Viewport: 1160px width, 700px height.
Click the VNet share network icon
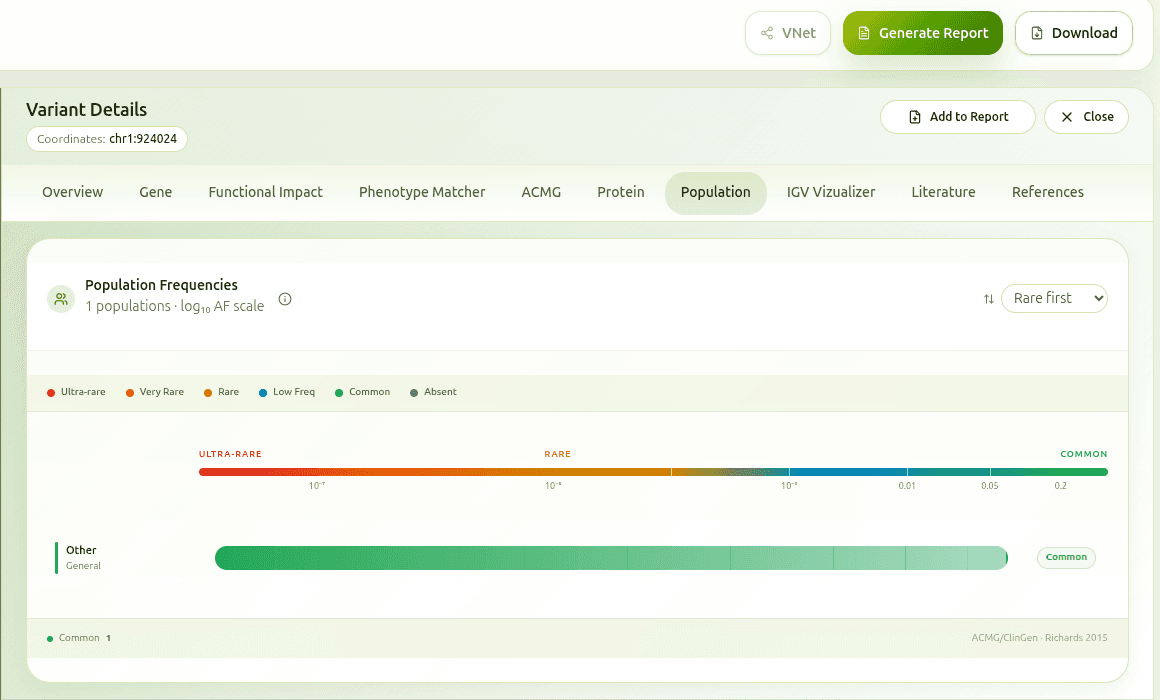[767, 33]
